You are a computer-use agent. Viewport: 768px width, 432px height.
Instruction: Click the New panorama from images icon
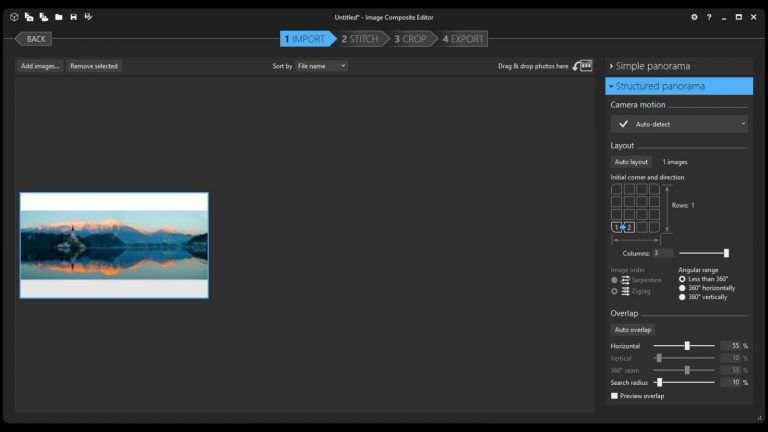pyautogui.click(x=29, y=17)
